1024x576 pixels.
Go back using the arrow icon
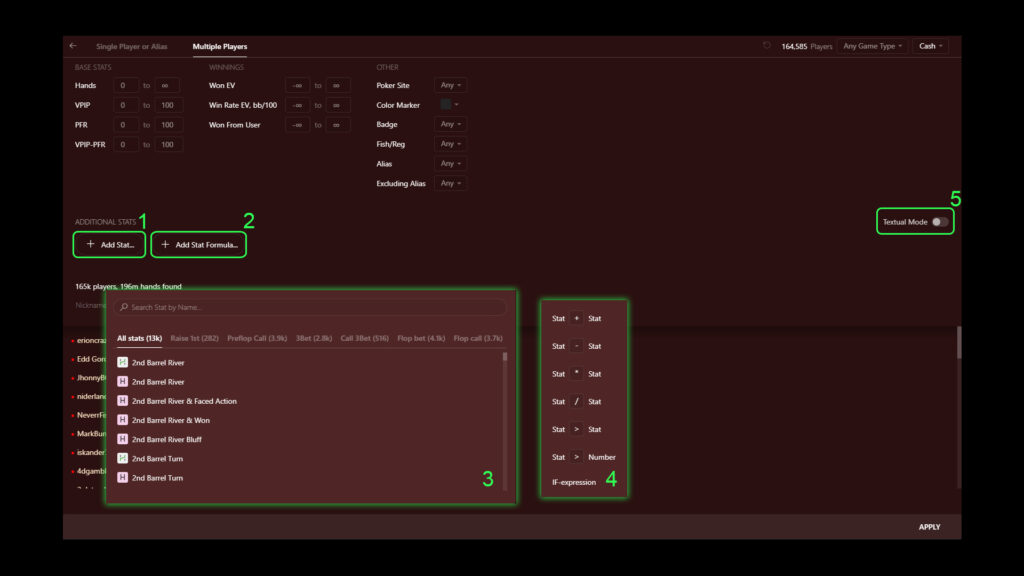[x=73, y=46]
